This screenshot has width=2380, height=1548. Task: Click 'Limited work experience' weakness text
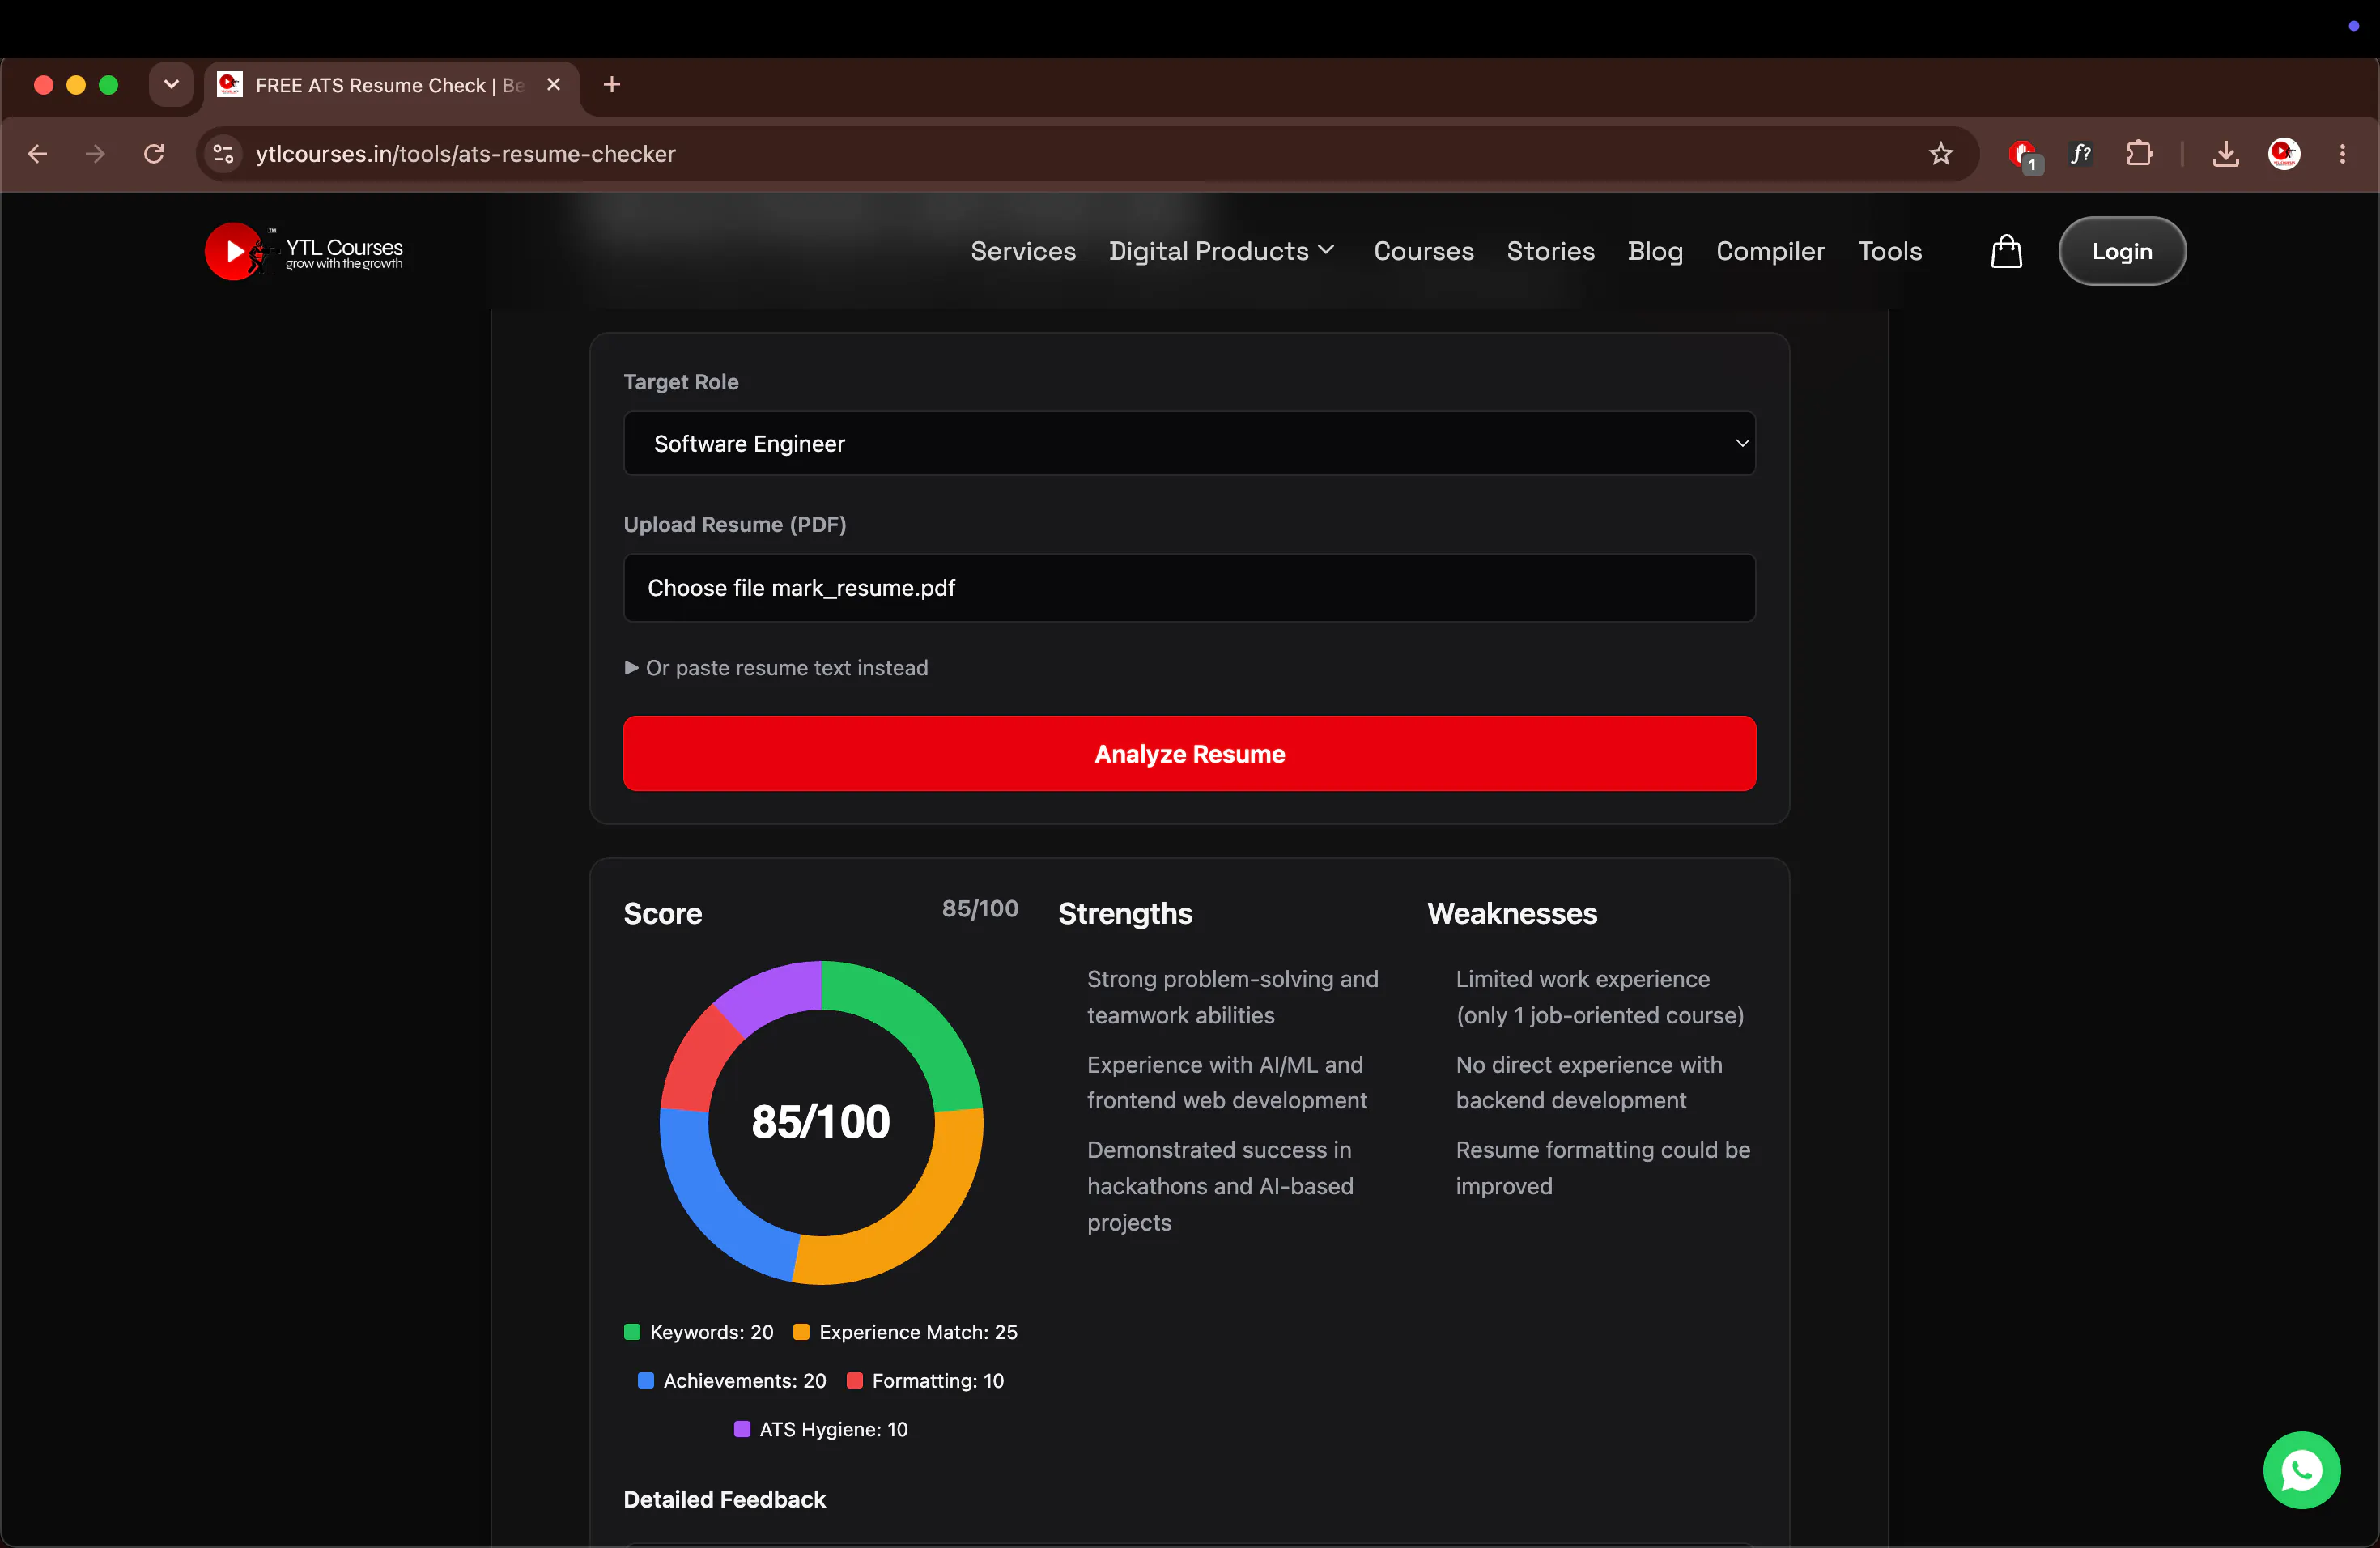(1599, 997)
